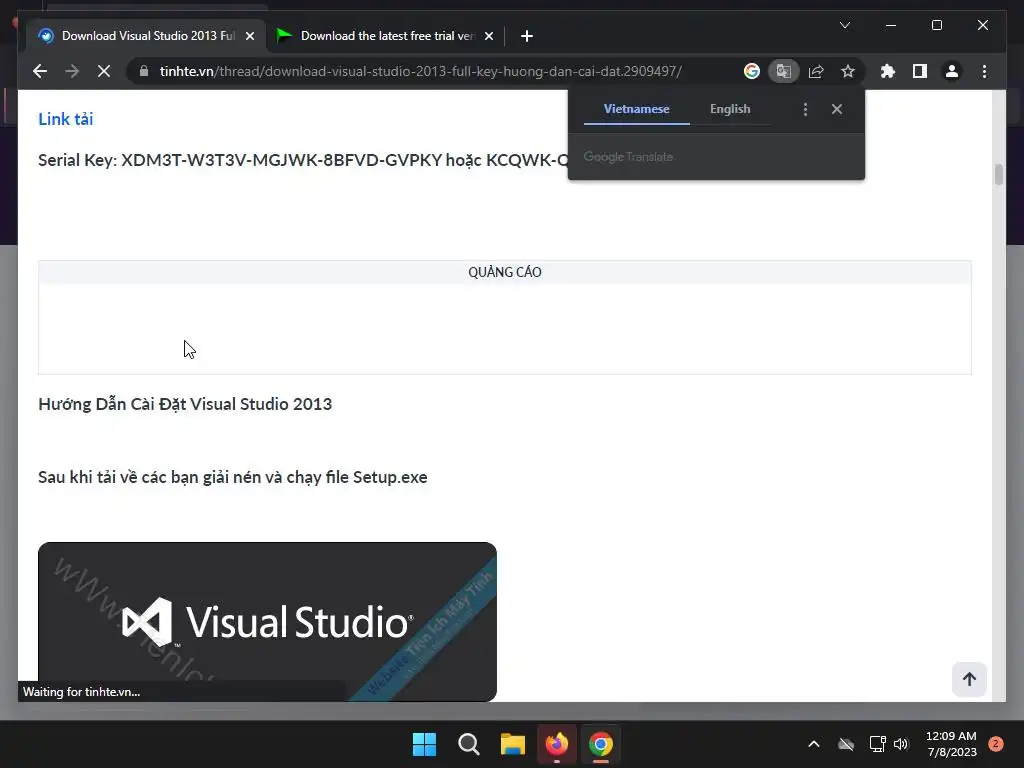Viewport: 1024px width, 768px height.
Task: Click the cloud sync tray icon
Action: coord(846,744)
